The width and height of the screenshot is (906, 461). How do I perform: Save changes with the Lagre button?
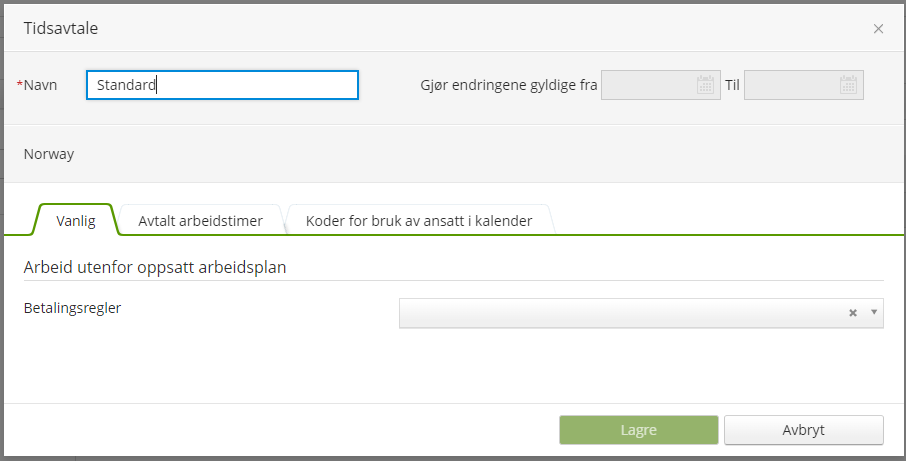tap(638, 430)
